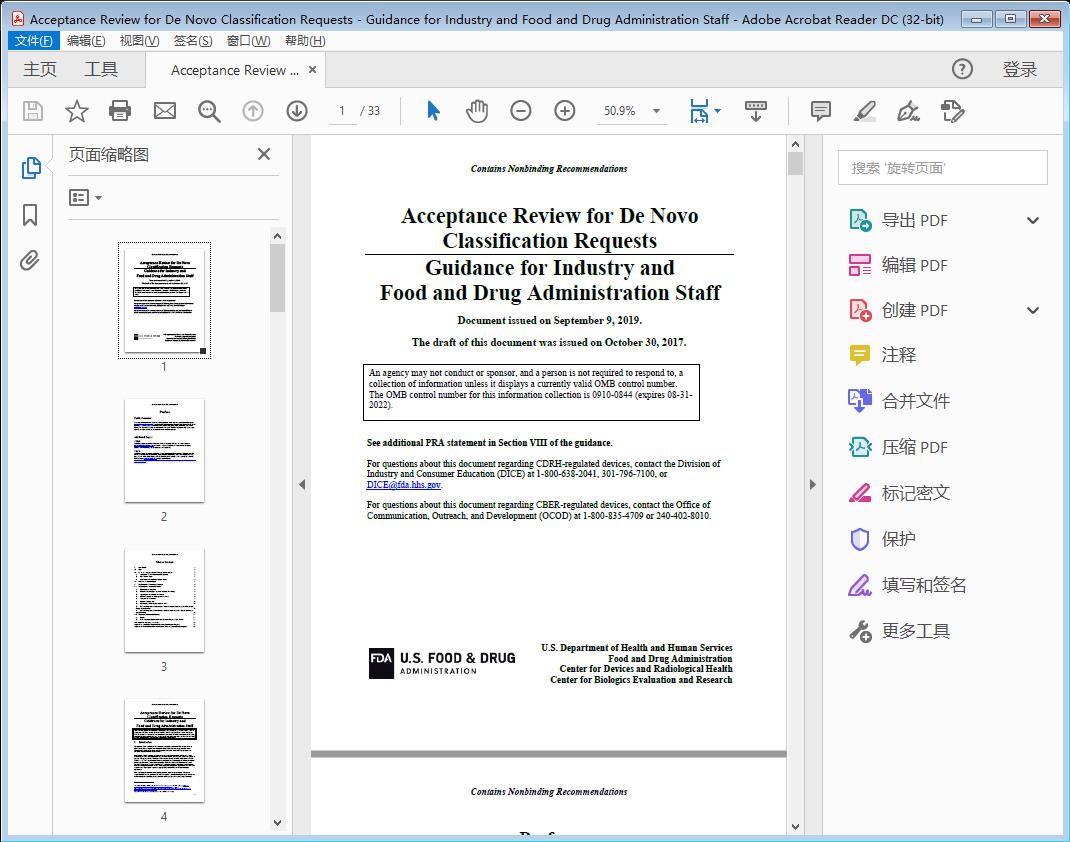
Task: Open the zoom level dropdown
Action: coord(656,111)
